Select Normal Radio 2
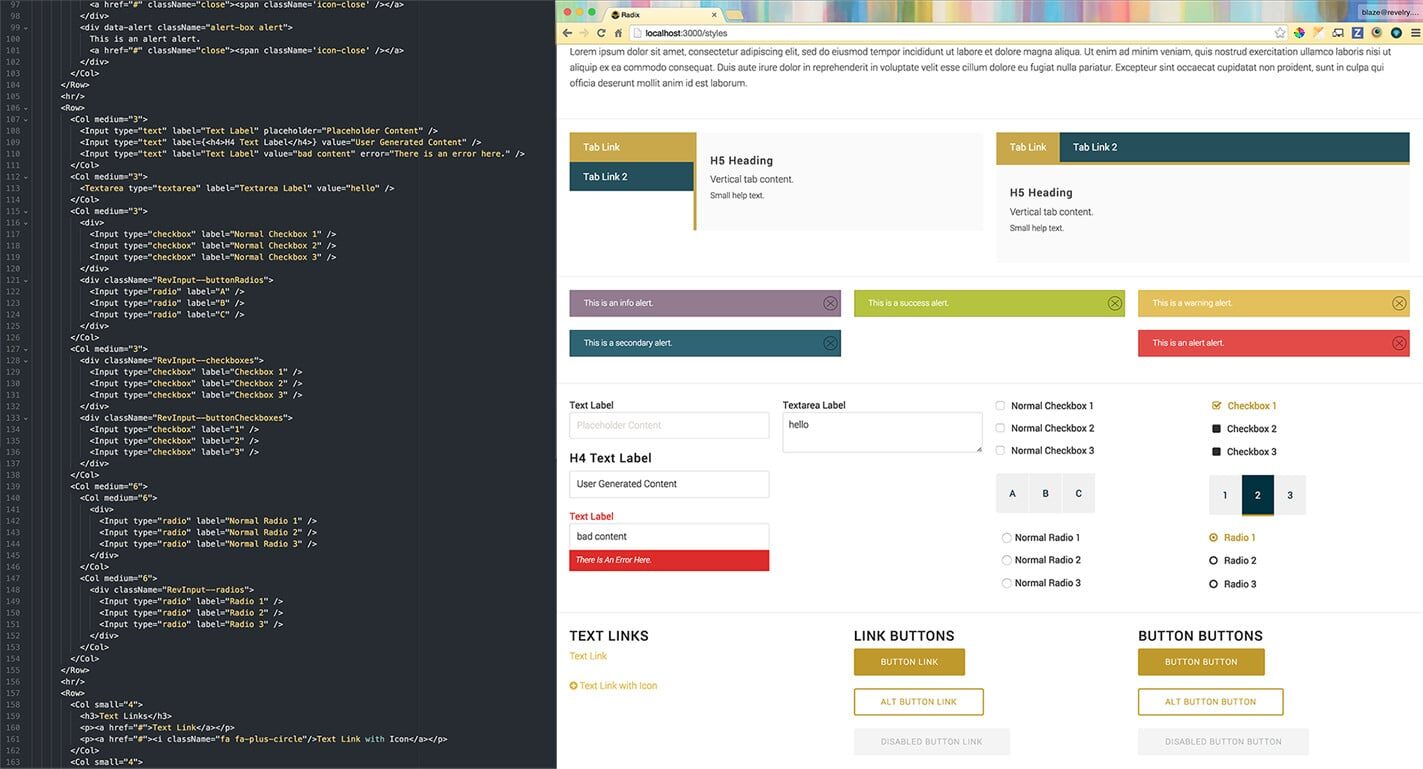This screenshot has width=1423, height=769. [x=1007, y=561]
